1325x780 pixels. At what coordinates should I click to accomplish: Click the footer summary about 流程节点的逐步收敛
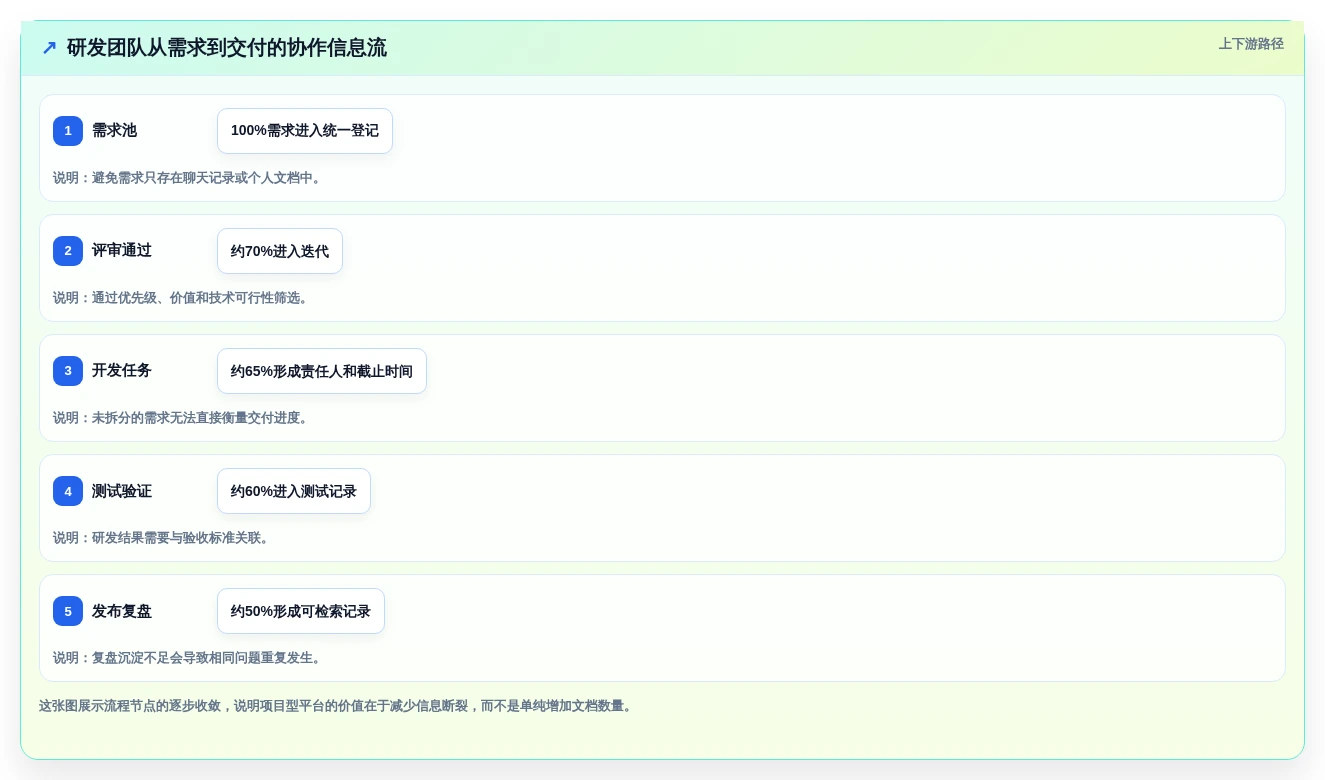(336, 706)
